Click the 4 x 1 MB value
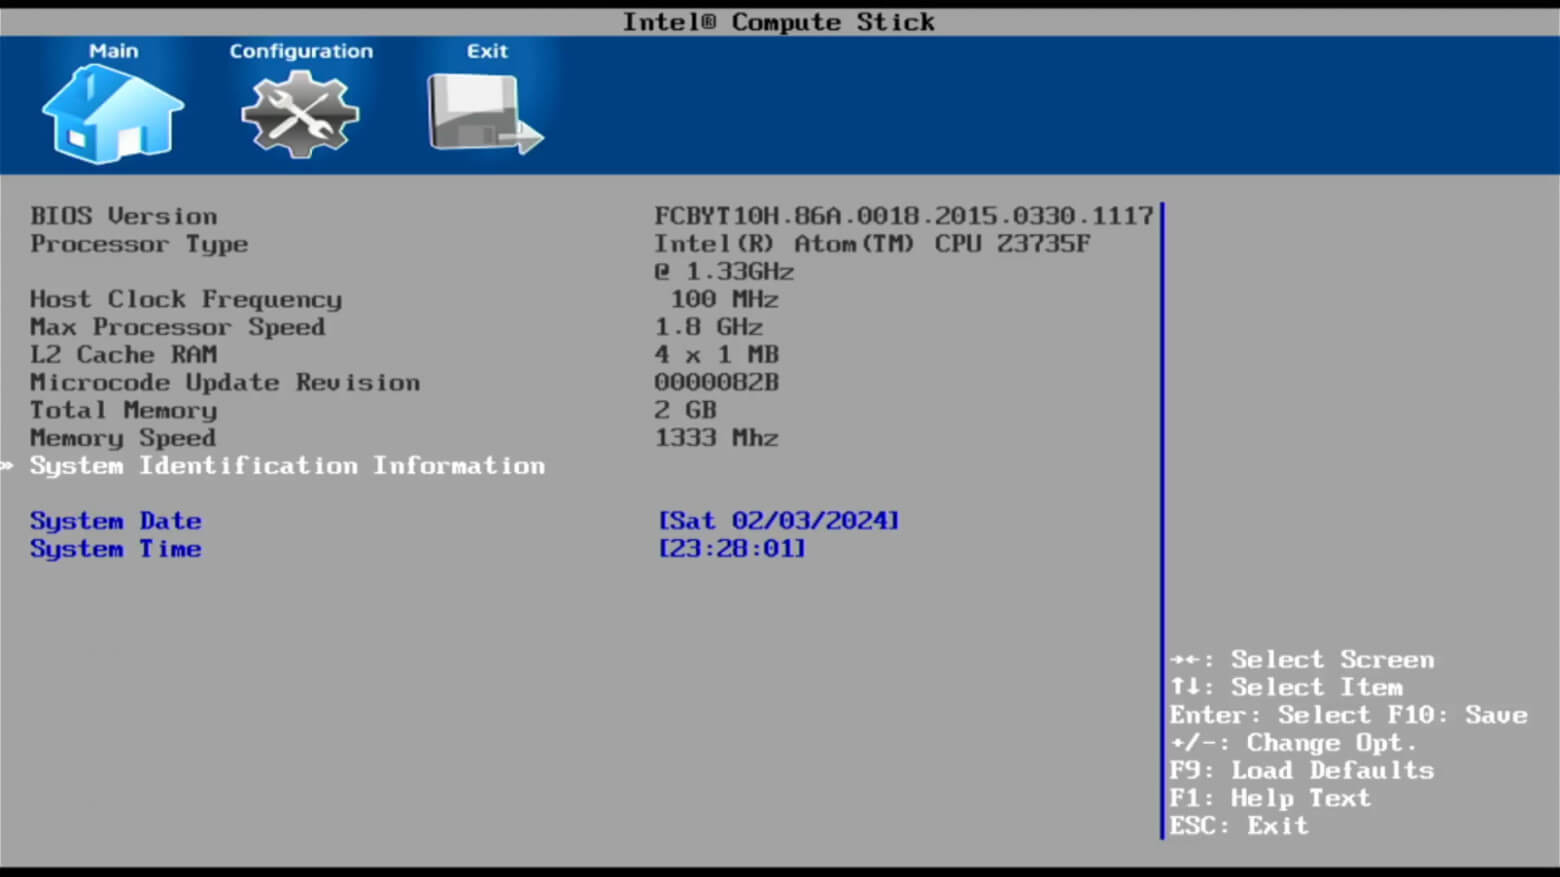The image size is (1560, 877). 716,355
